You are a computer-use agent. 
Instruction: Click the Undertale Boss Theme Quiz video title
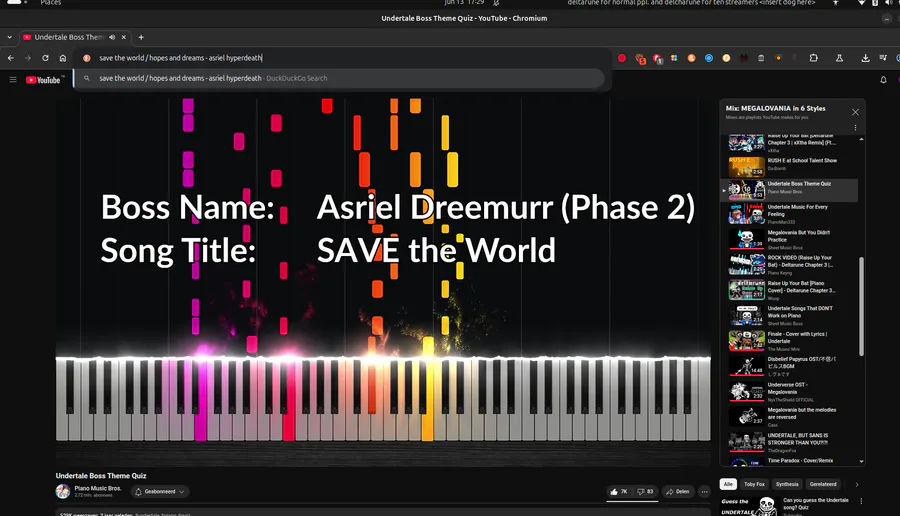(101, 476)
